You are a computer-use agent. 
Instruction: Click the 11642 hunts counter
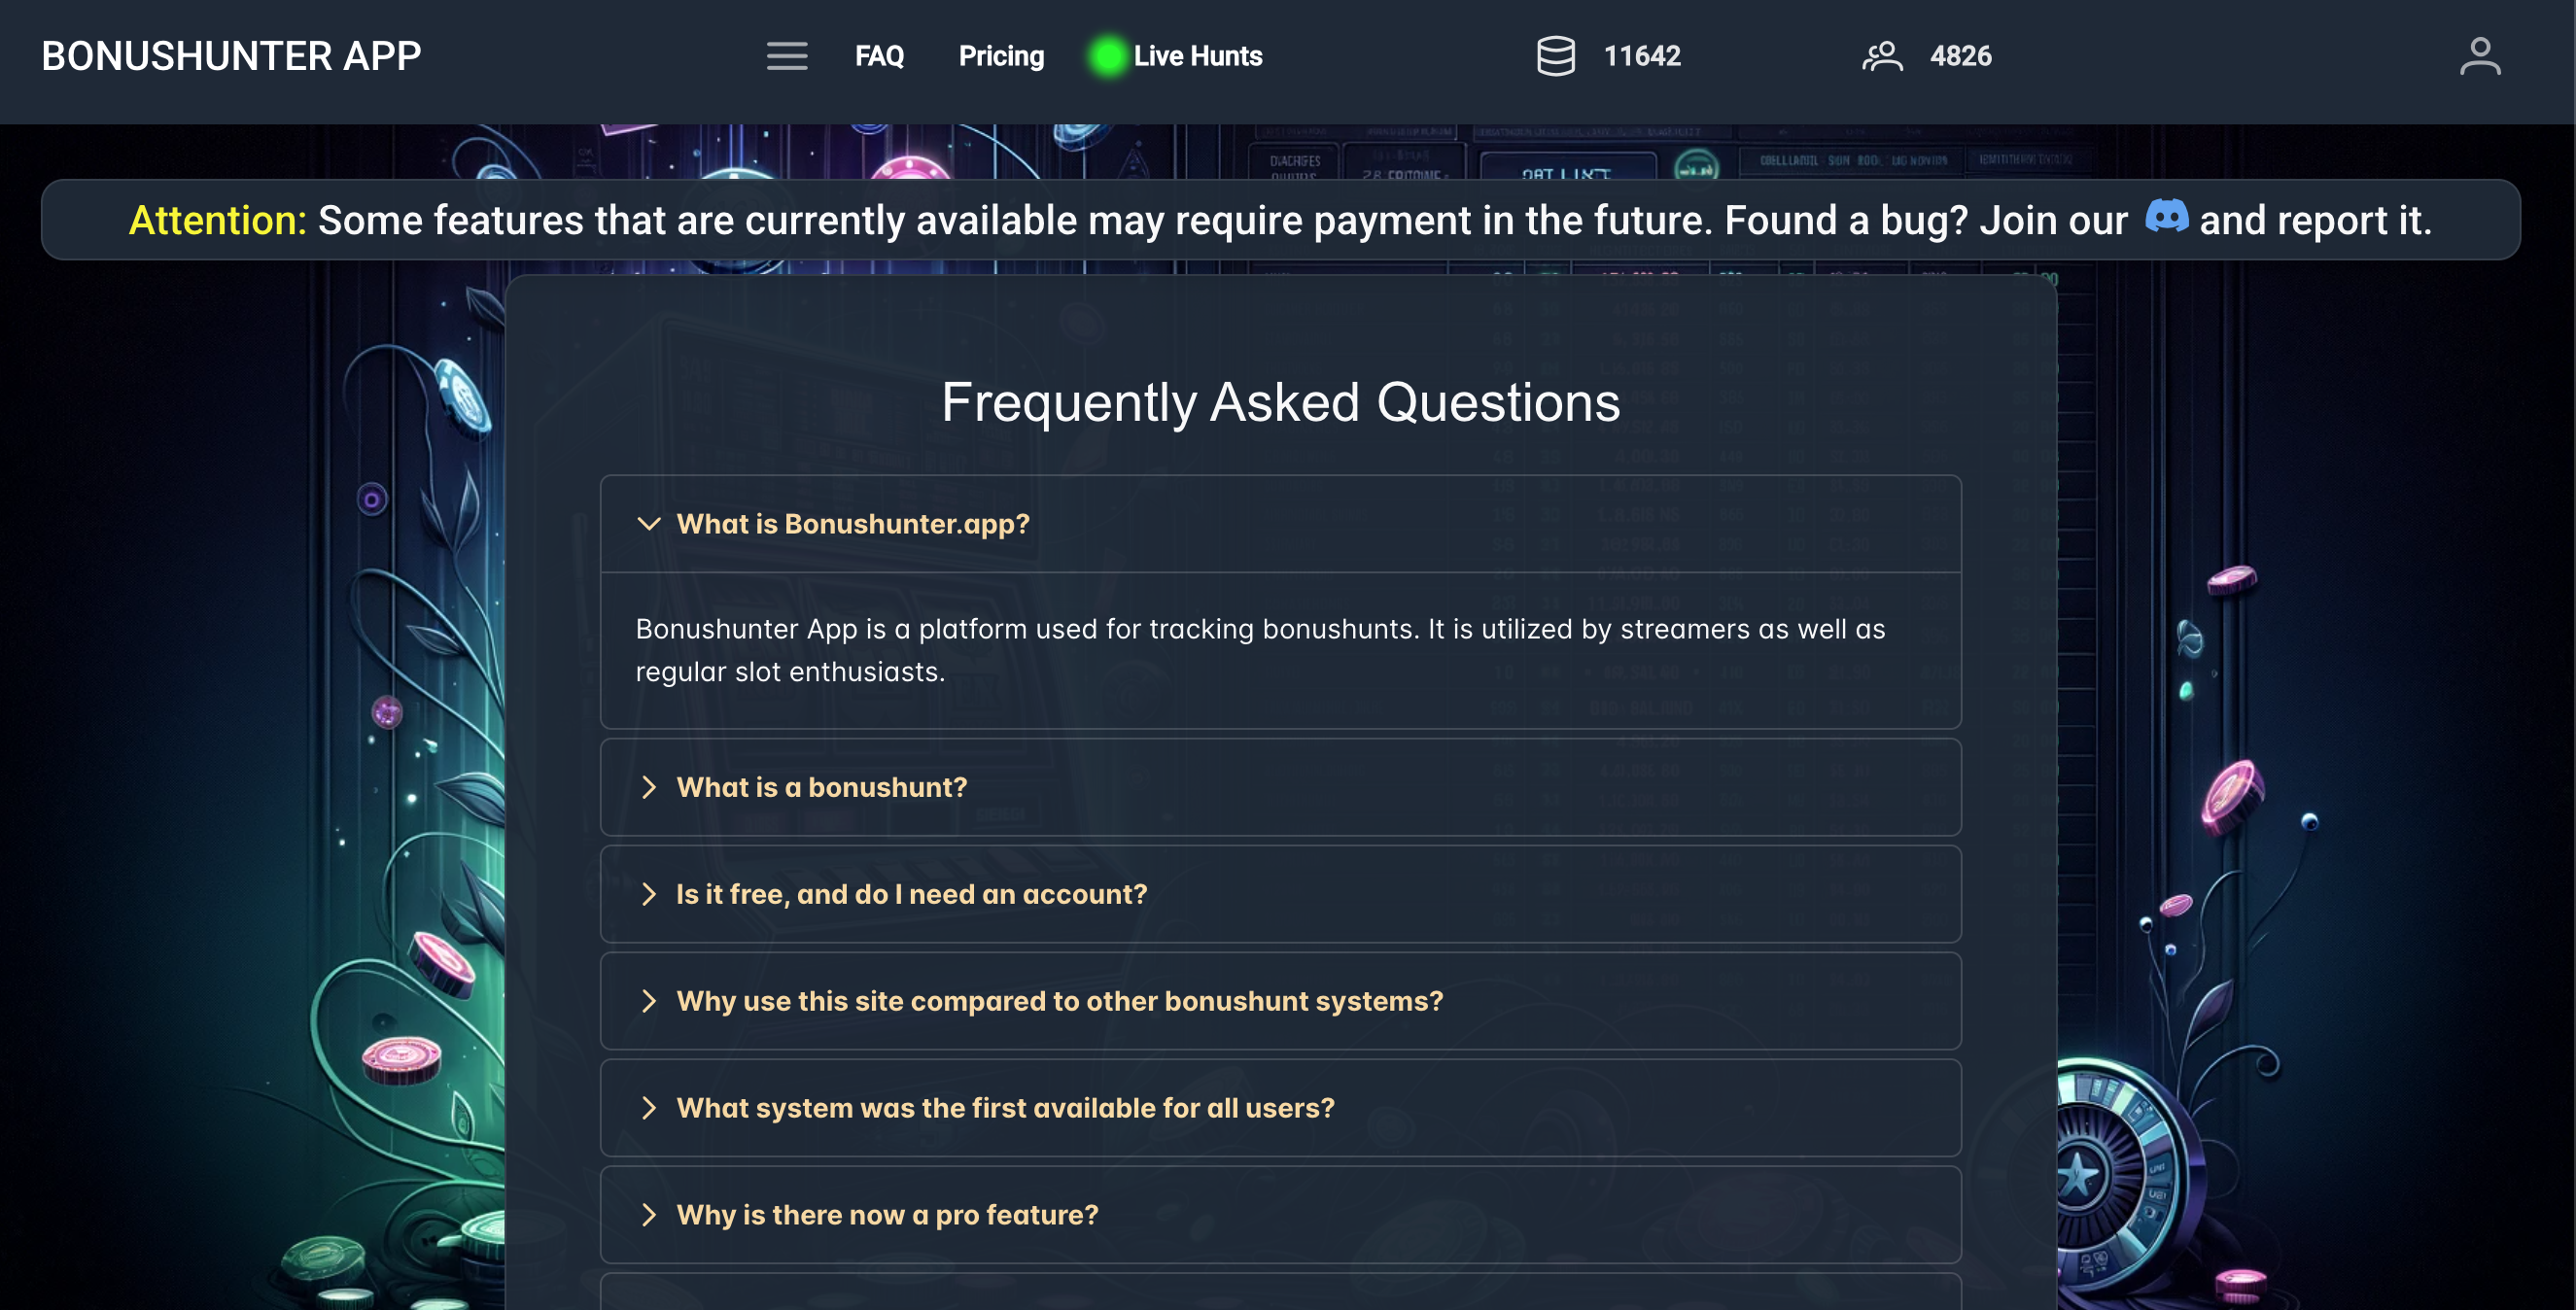(1642, 56)
